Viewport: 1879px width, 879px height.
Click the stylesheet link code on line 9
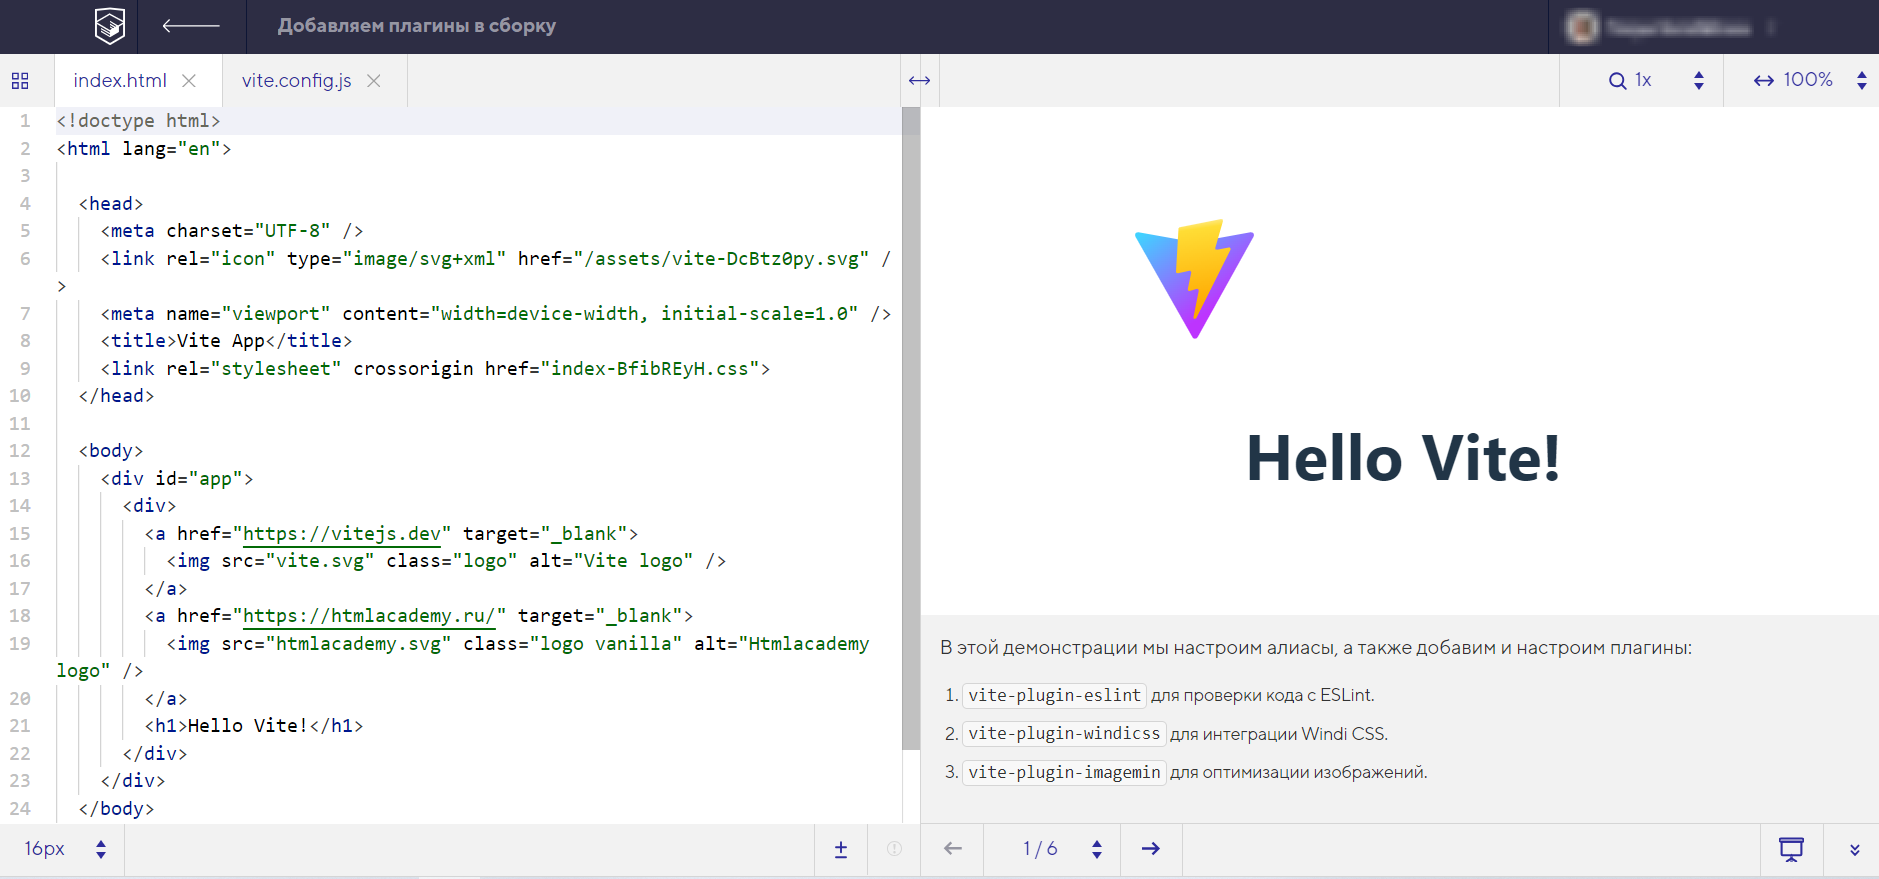coord(435,369)
